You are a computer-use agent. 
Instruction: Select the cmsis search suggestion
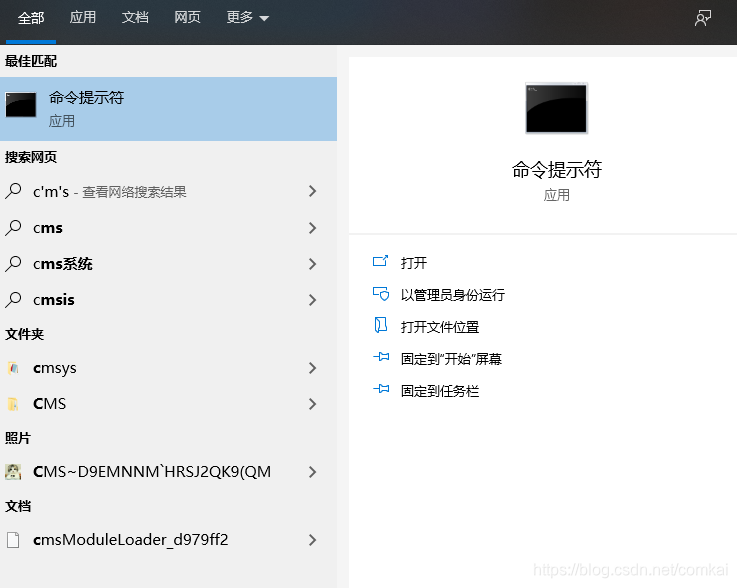(x=168, y=300)
